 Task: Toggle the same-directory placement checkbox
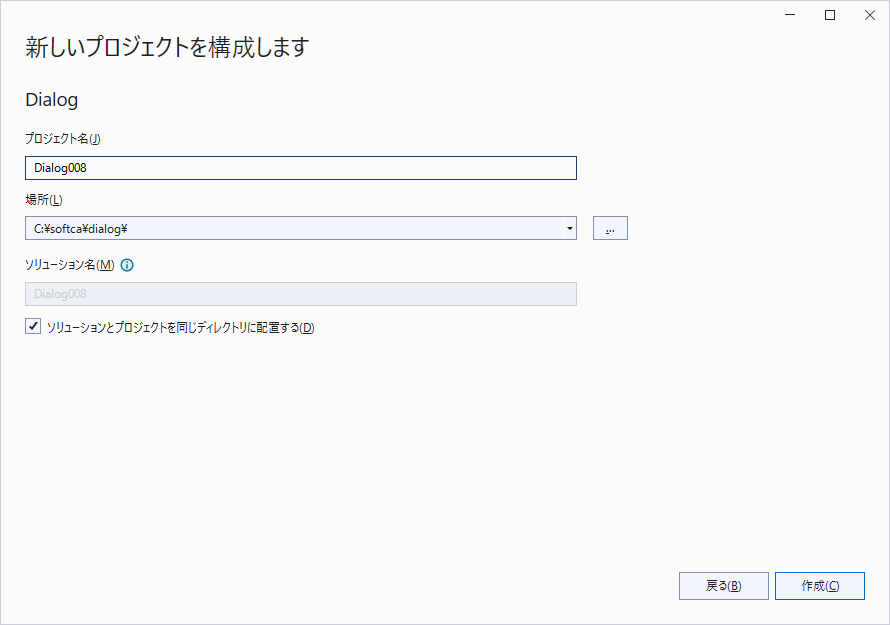pos(33,327)
